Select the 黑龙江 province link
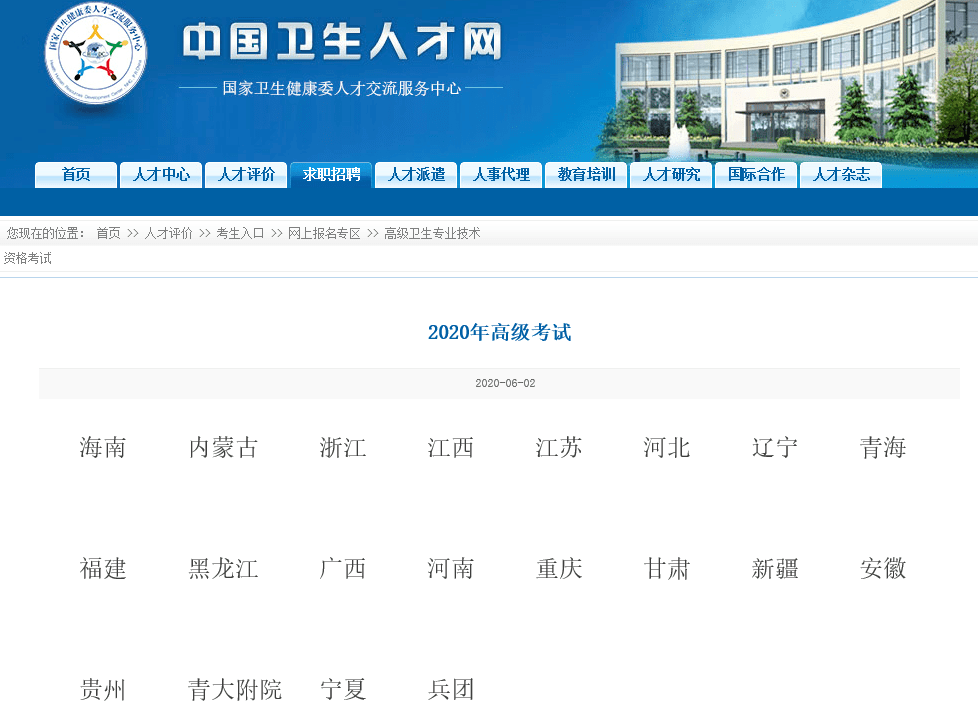 [223, 569]
